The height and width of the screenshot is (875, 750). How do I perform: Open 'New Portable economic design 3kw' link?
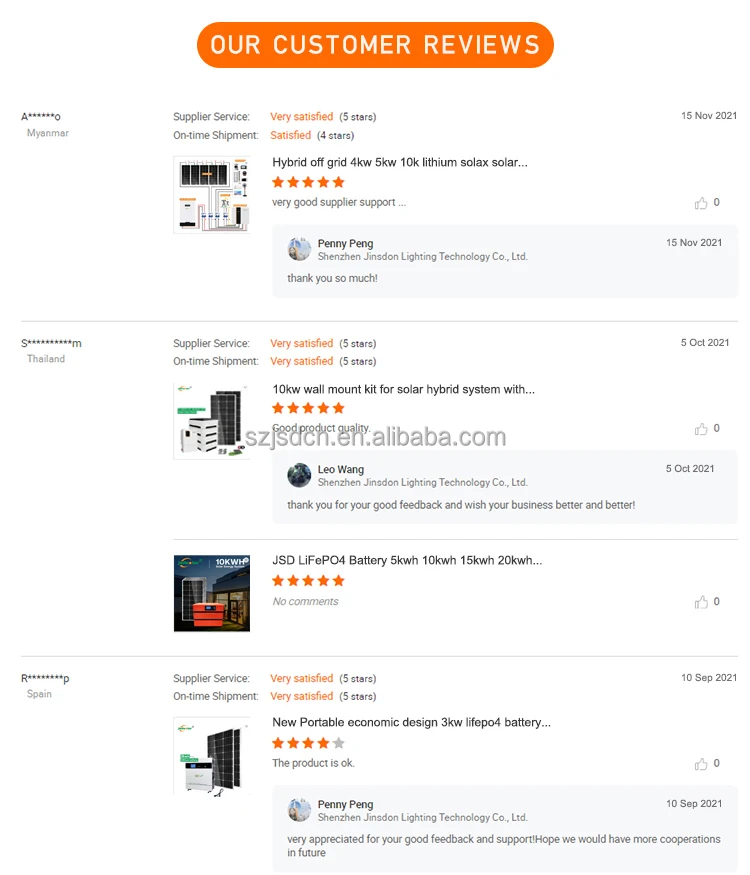pos(411,722)
